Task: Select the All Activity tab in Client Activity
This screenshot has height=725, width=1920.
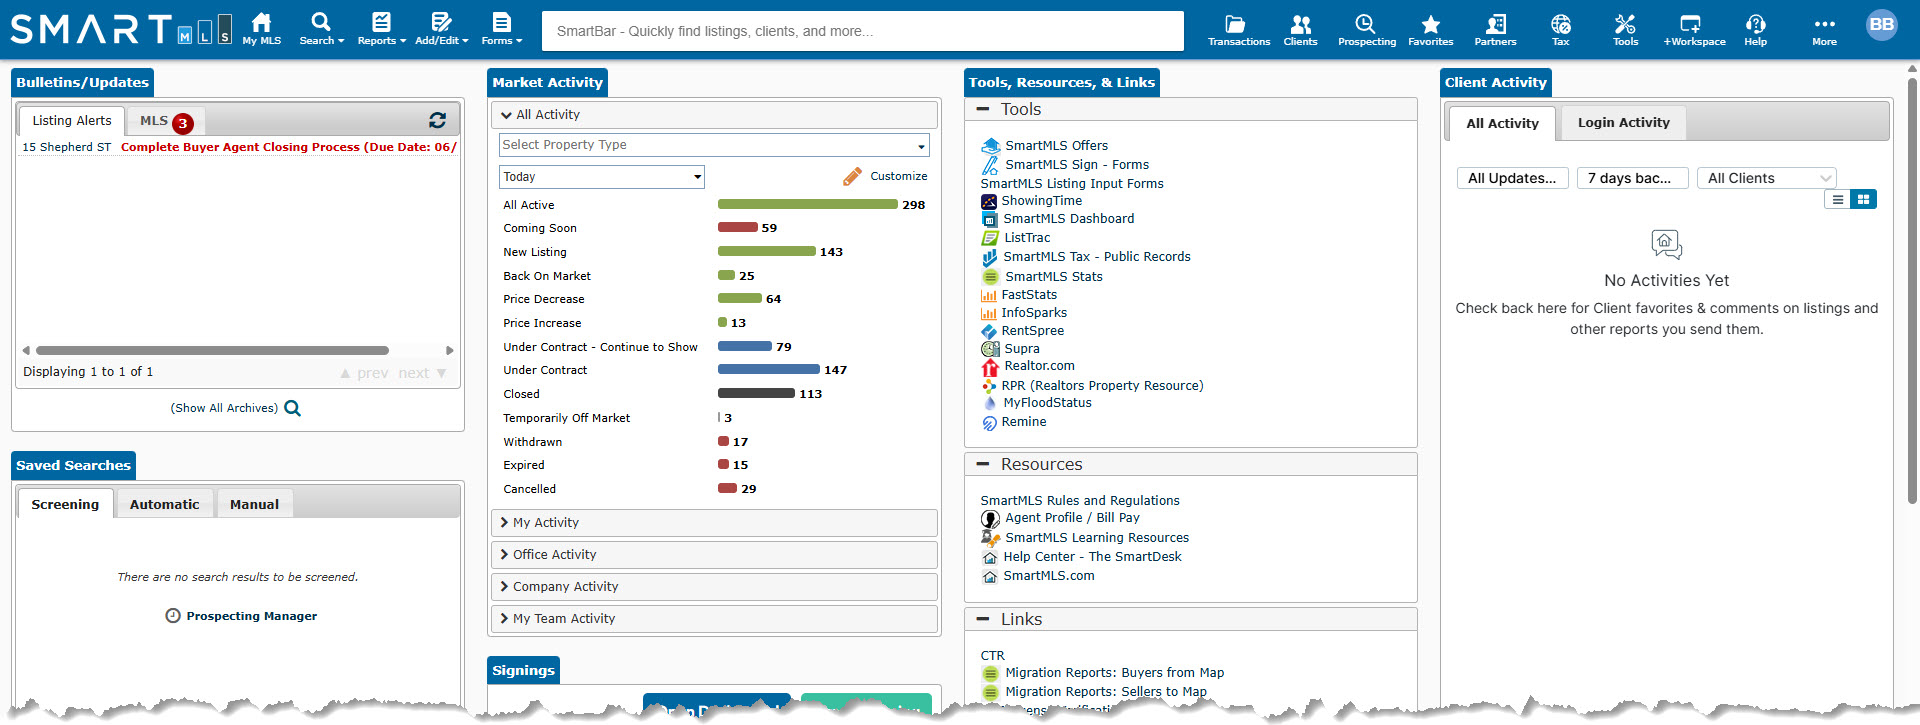Action: (x=1502, y=124)
